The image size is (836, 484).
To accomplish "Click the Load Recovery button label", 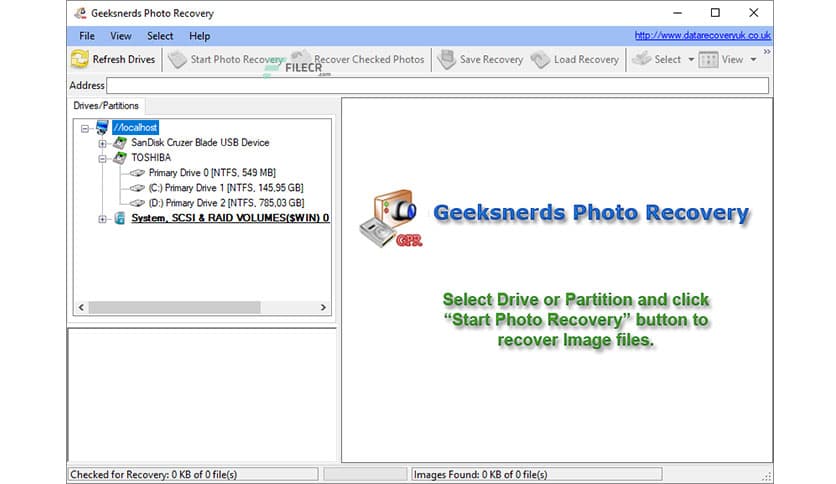I will 586,59.
